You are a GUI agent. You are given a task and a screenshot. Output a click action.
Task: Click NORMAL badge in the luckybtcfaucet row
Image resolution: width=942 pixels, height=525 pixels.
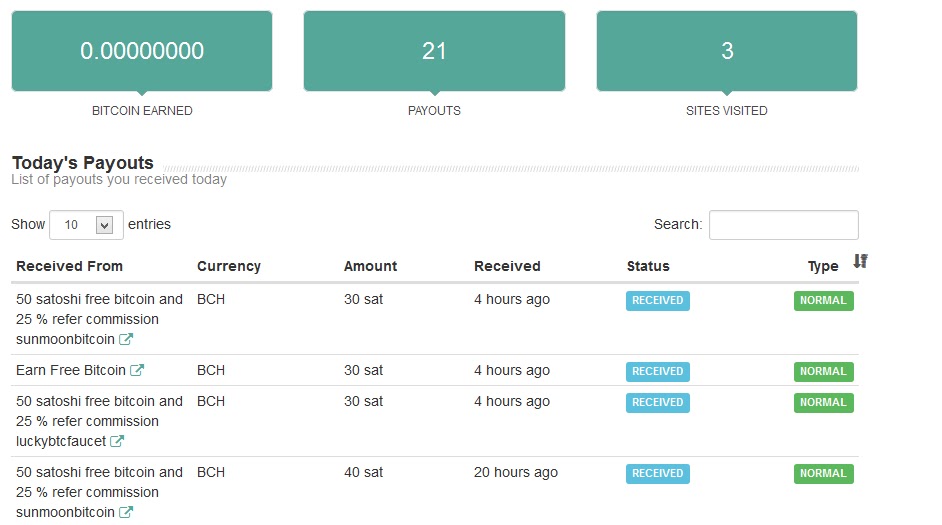823,402
